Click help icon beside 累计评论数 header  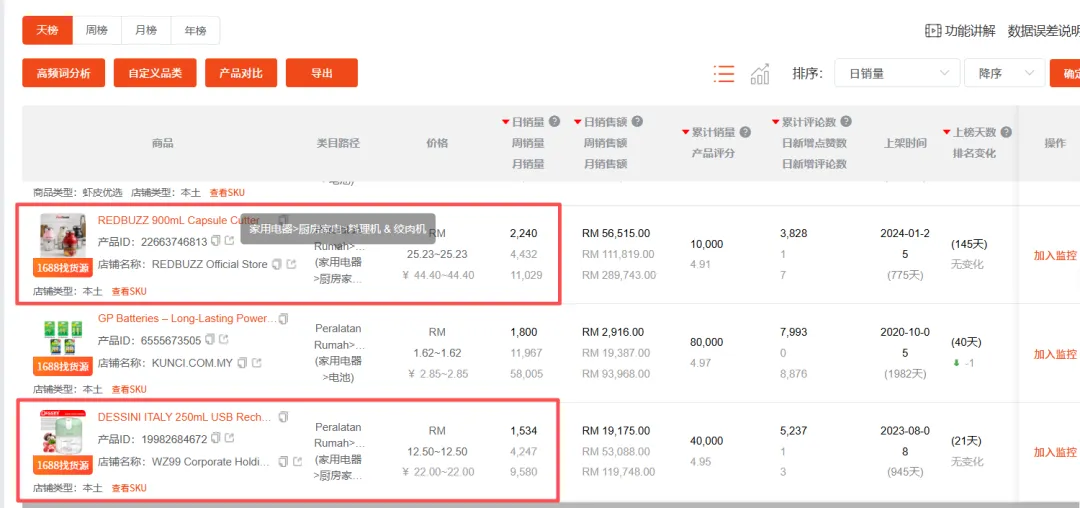(x=846, y=122)
